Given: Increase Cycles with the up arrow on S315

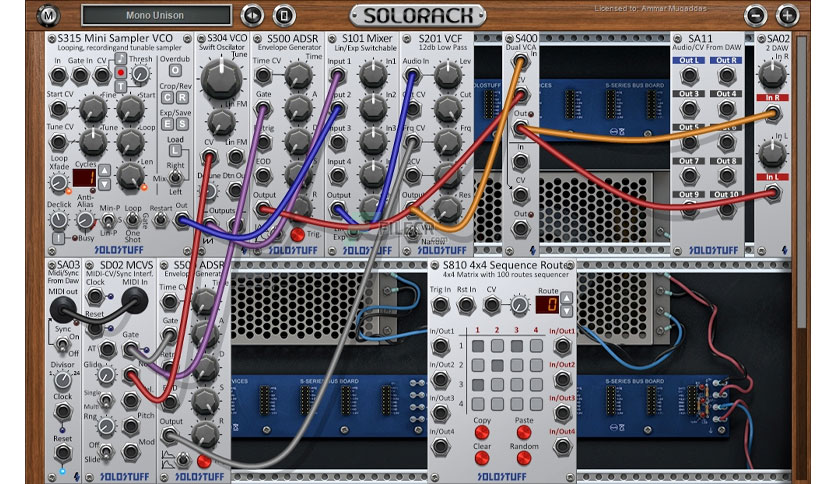Looking at the screenshot, I should pos(104,171).
